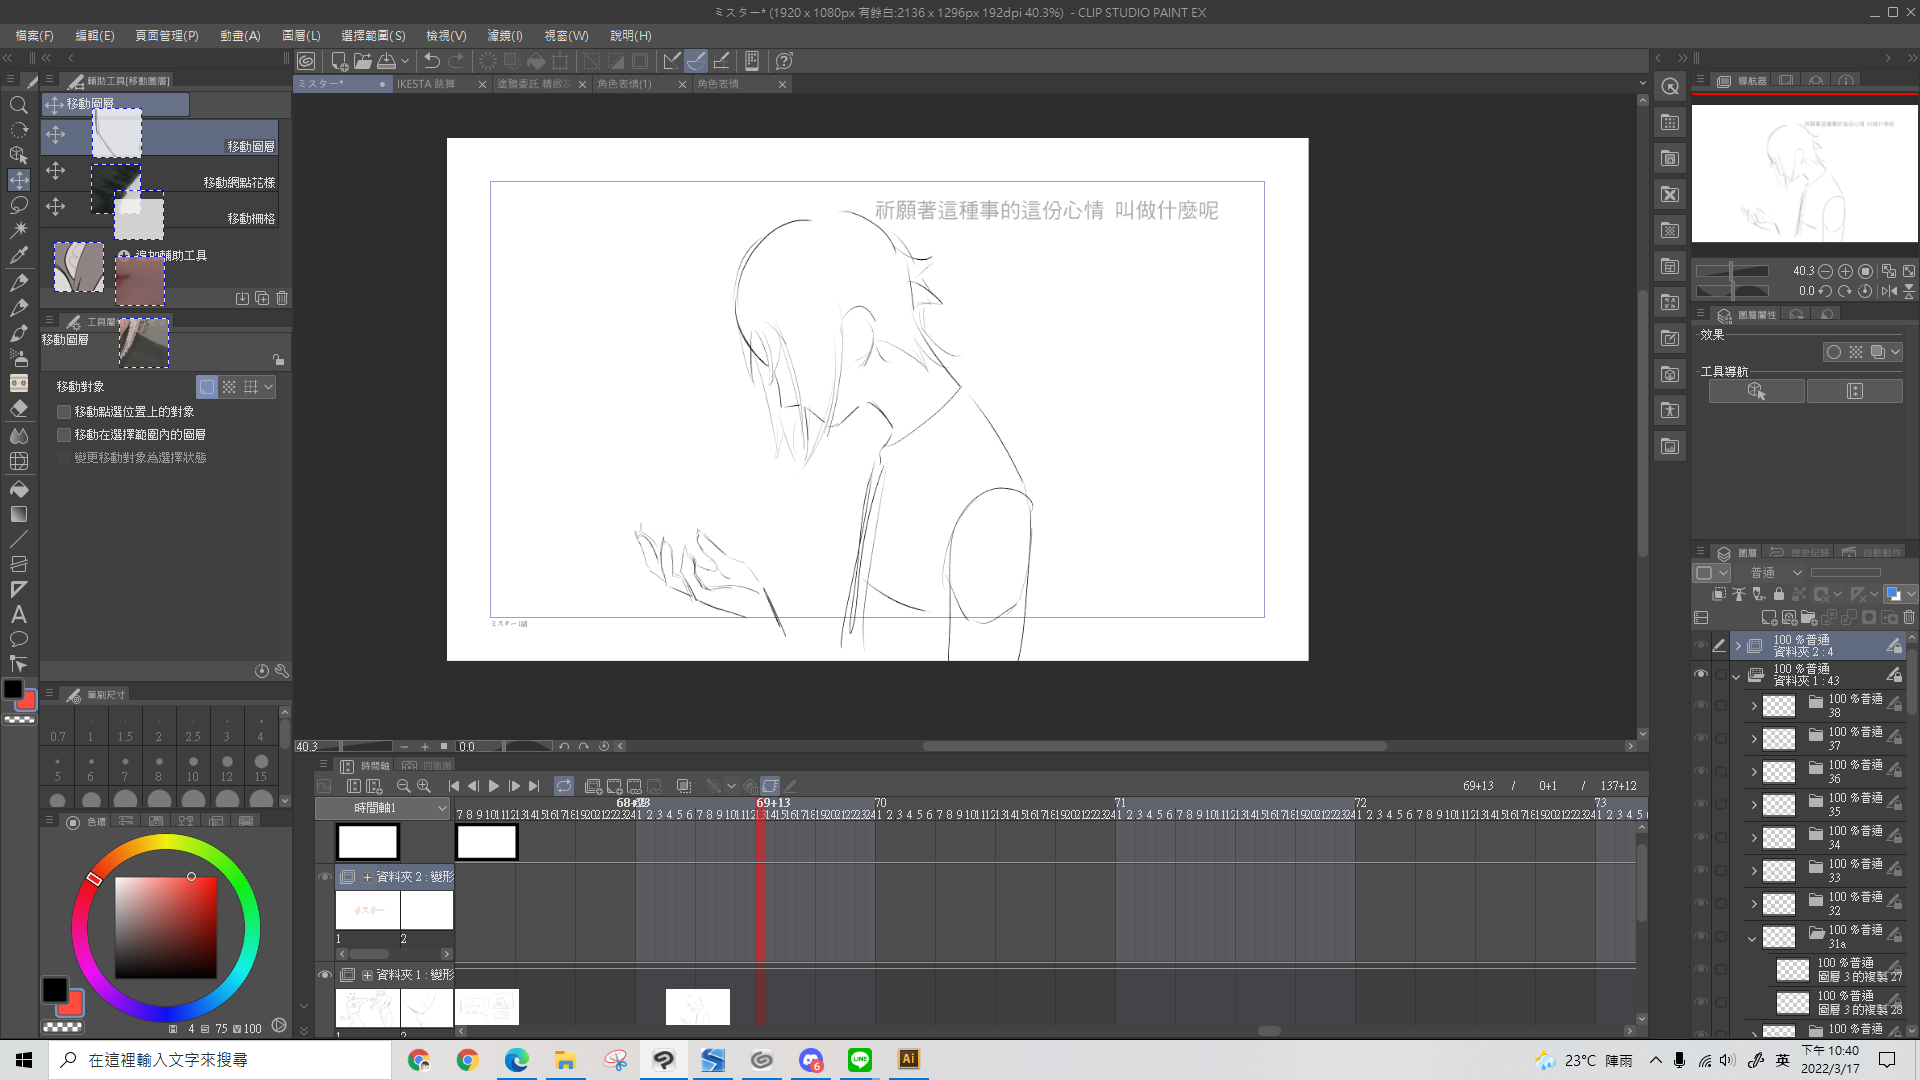Select the magnifier zoom tool

click(x=18, y=105)
